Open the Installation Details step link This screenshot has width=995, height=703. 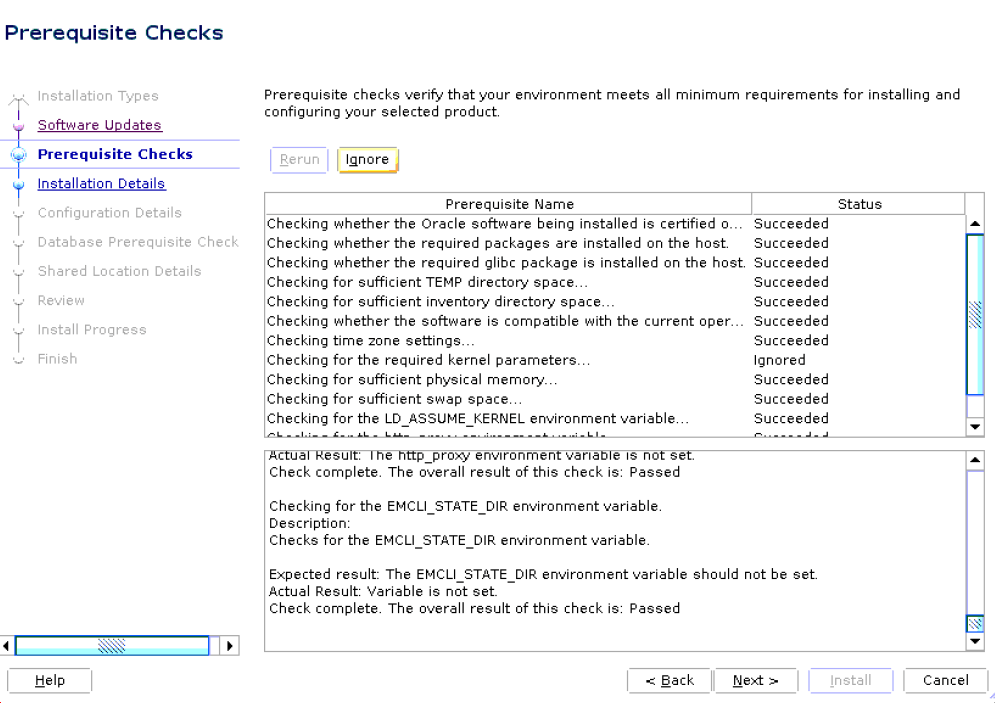pos(101,183)
